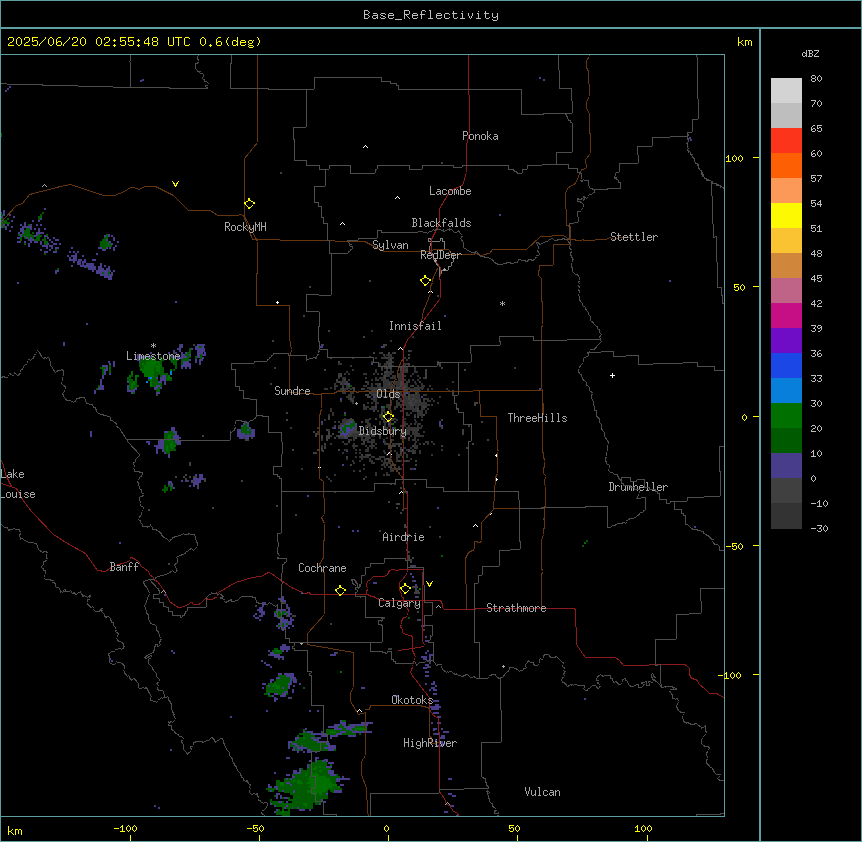Click the Sundre town label
Image resolution: width=862 pixels, height=842 pixels.
pos(292,391)
